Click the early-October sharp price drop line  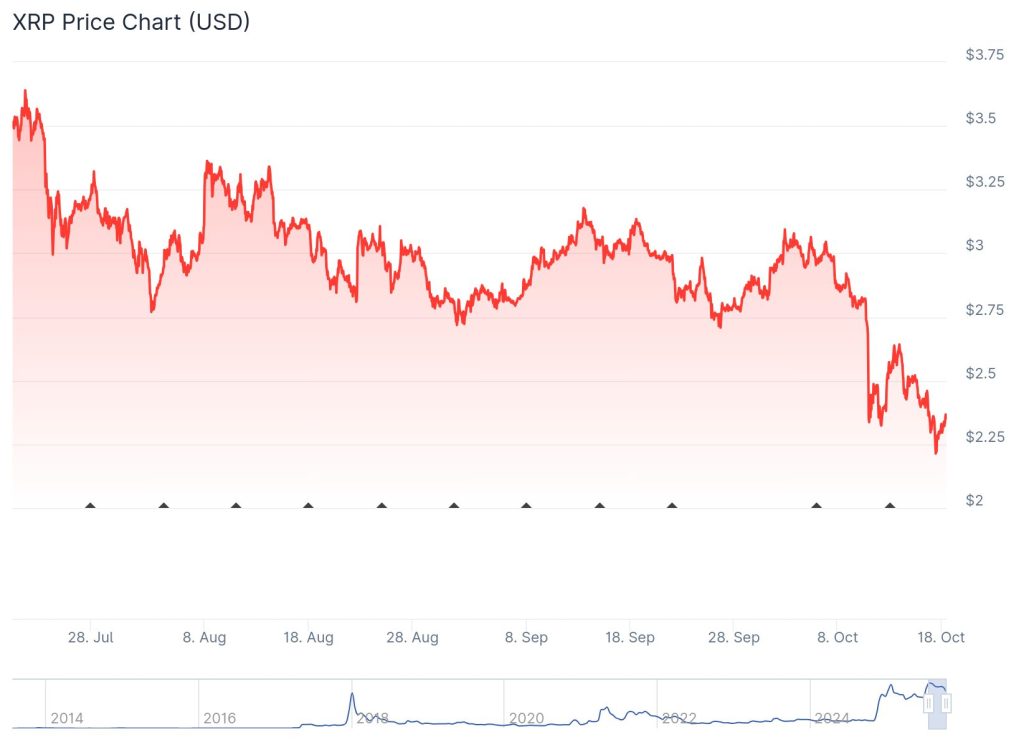coord(866,360)
